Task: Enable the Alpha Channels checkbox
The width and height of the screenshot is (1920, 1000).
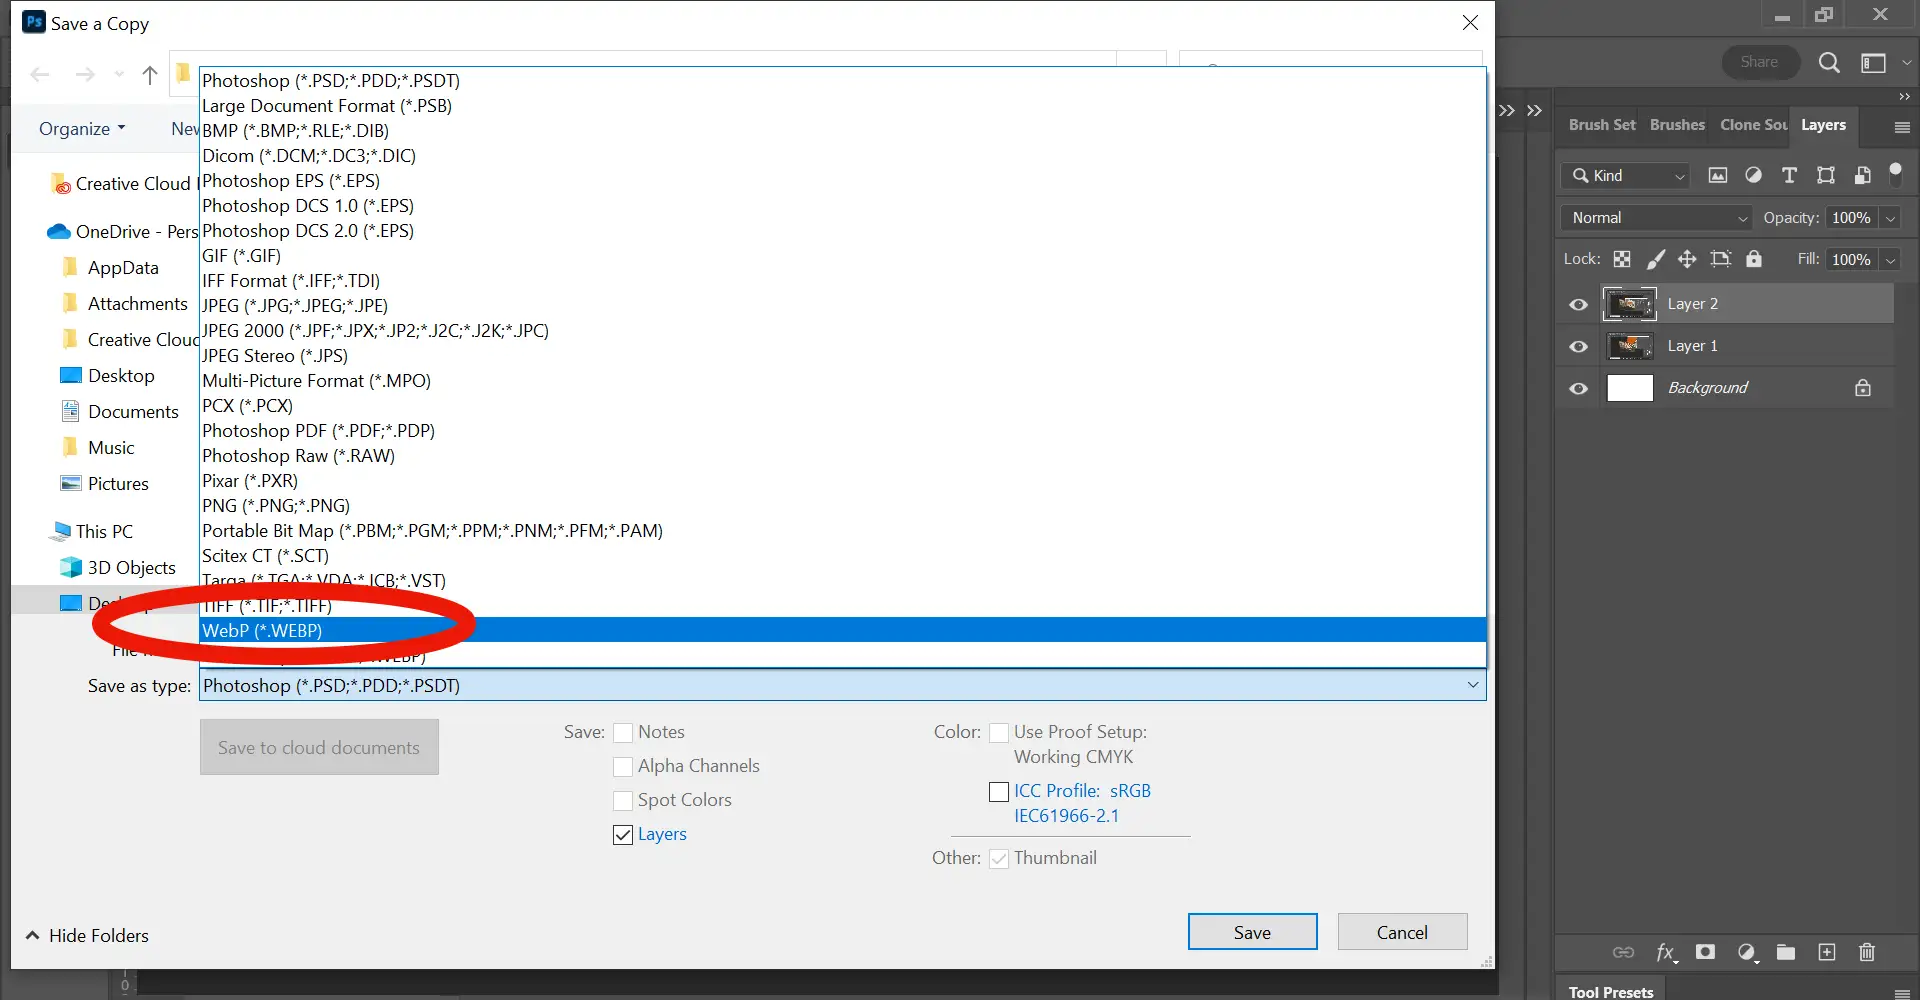Action: [623, 767]
